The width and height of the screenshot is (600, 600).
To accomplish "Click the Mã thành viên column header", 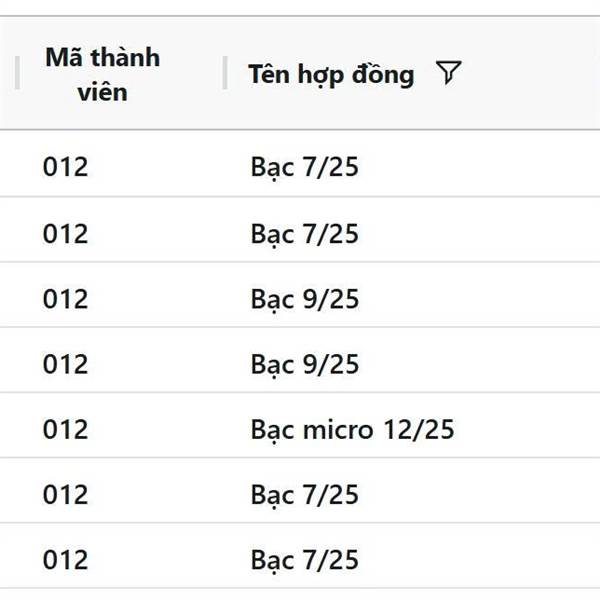I will coord(103,75).
